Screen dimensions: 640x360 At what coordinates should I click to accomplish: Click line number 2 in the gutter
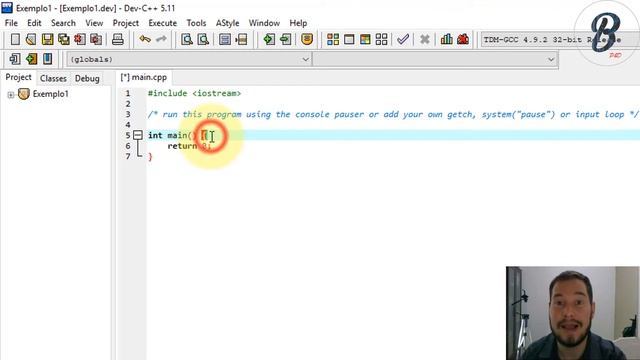(x=128, y=104)
